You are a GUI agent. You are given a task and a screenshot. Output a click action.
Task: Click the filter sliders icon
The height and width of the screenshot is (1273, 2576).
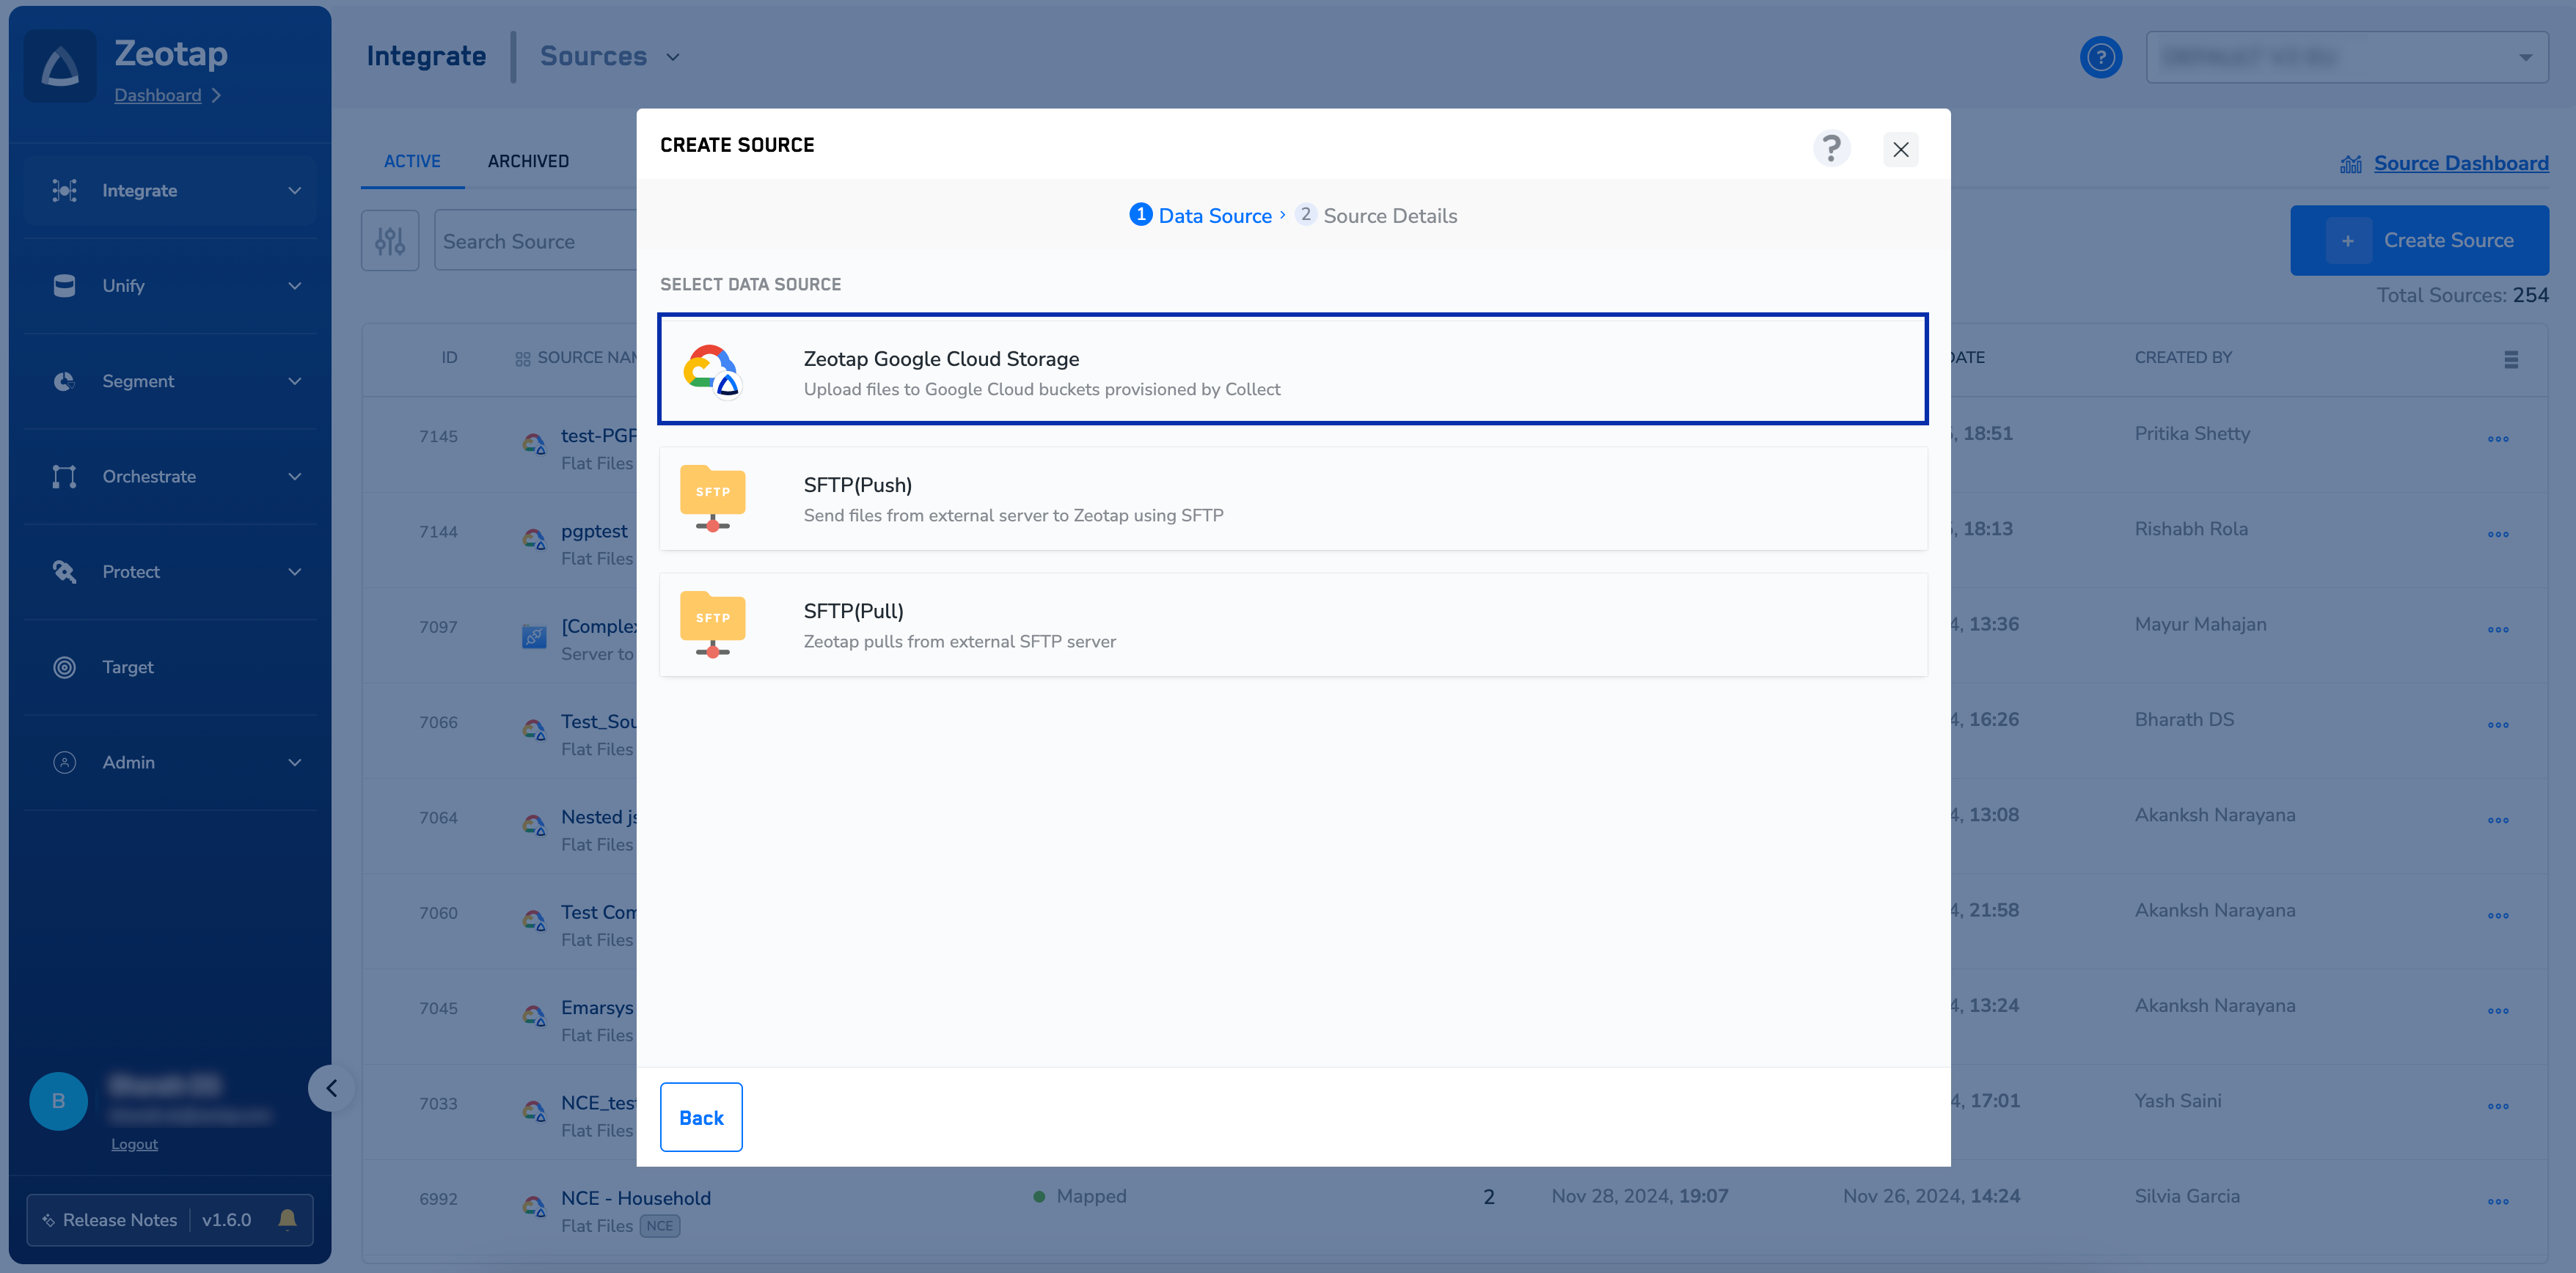(390, 240)
